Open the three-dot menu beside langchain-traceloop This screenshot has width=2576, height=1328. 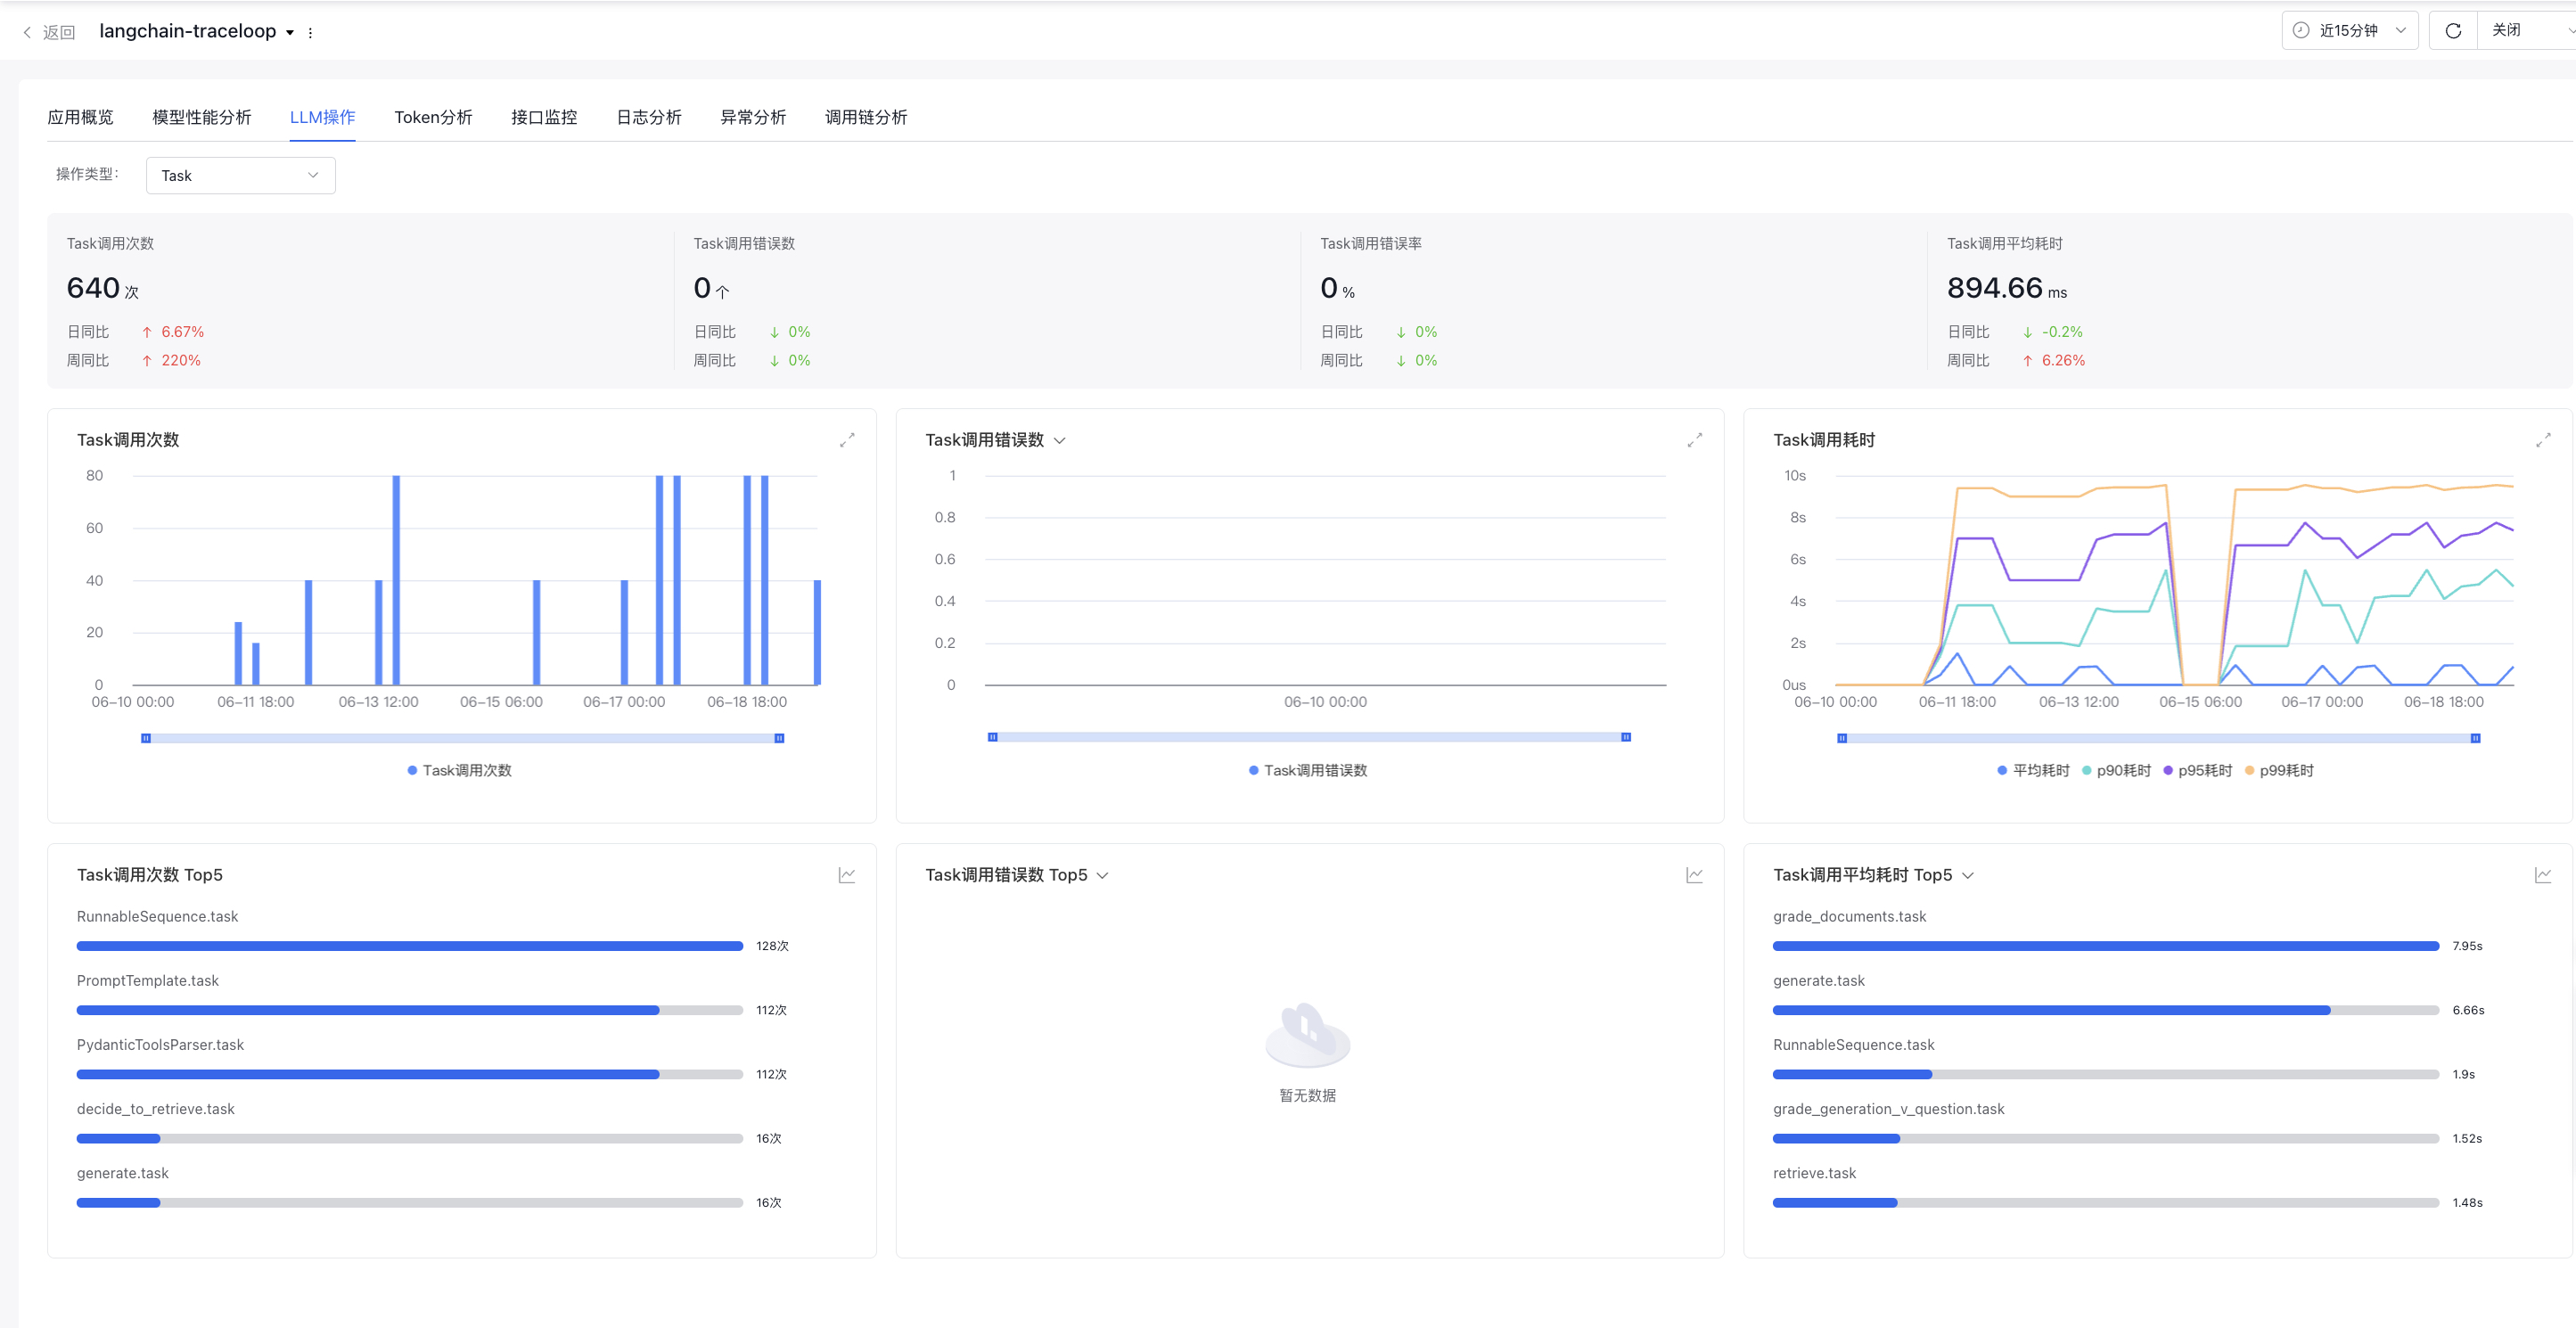[310, 32]
